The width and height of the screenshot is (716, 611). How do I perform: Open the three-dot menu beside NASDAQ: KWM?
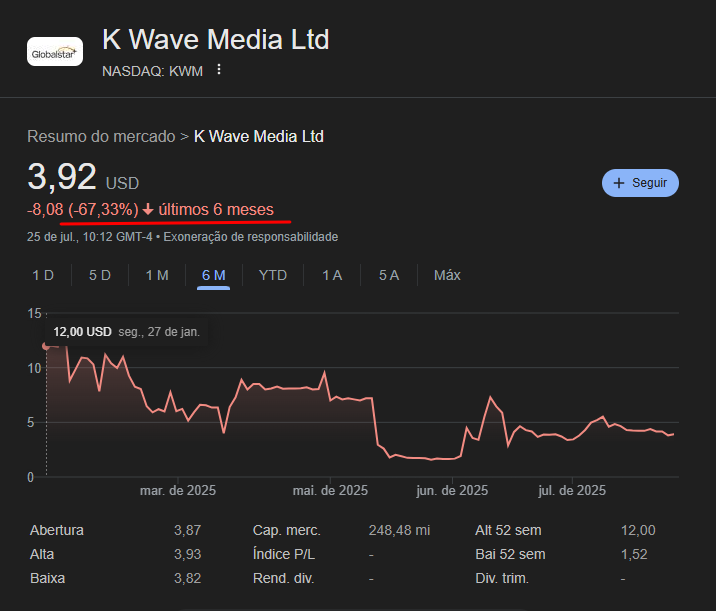[x=219, y=69]
